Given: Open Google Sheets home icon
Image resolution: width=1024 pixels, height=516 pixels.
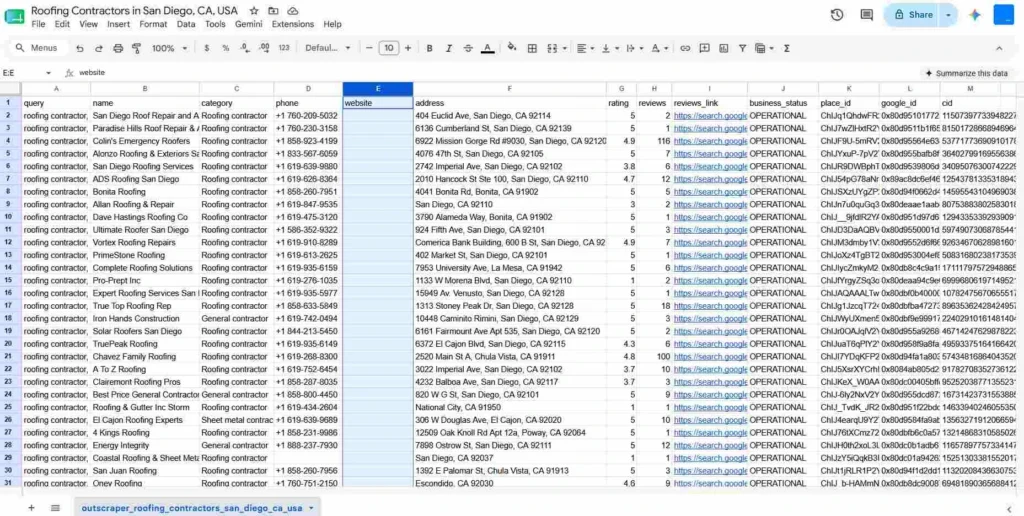Looking at the screenshot, I should pos(14,16).
